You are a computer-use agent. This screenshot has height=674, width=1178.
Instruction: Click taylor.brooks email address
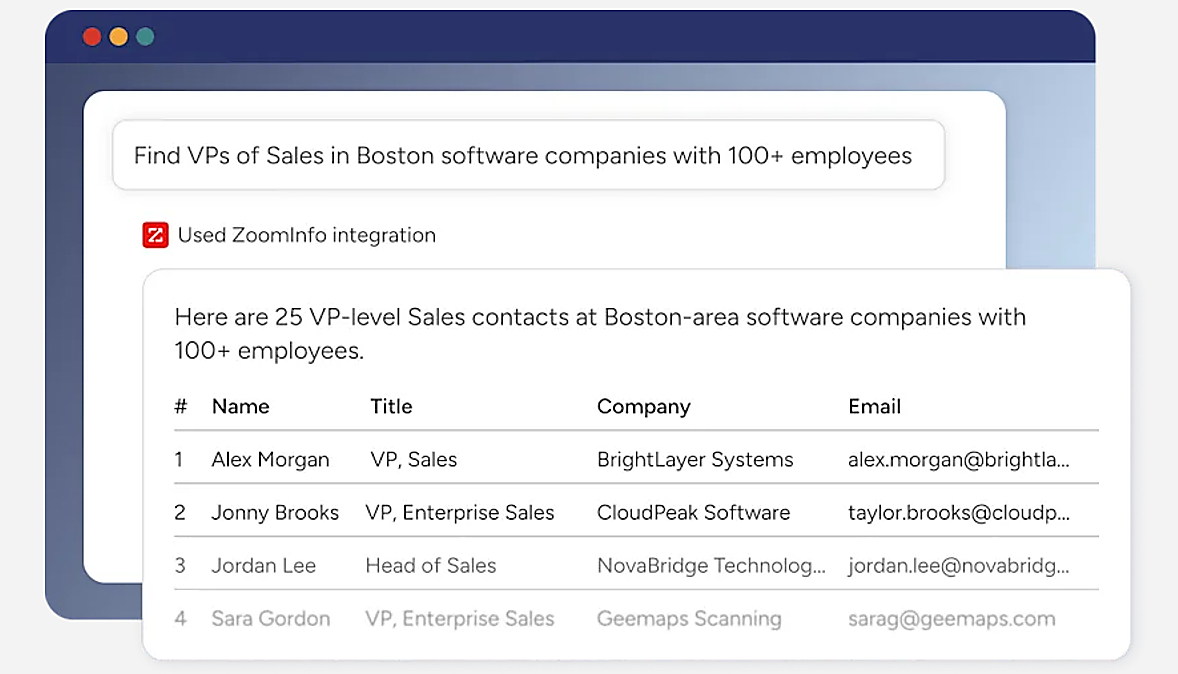(x=959, y=512)
